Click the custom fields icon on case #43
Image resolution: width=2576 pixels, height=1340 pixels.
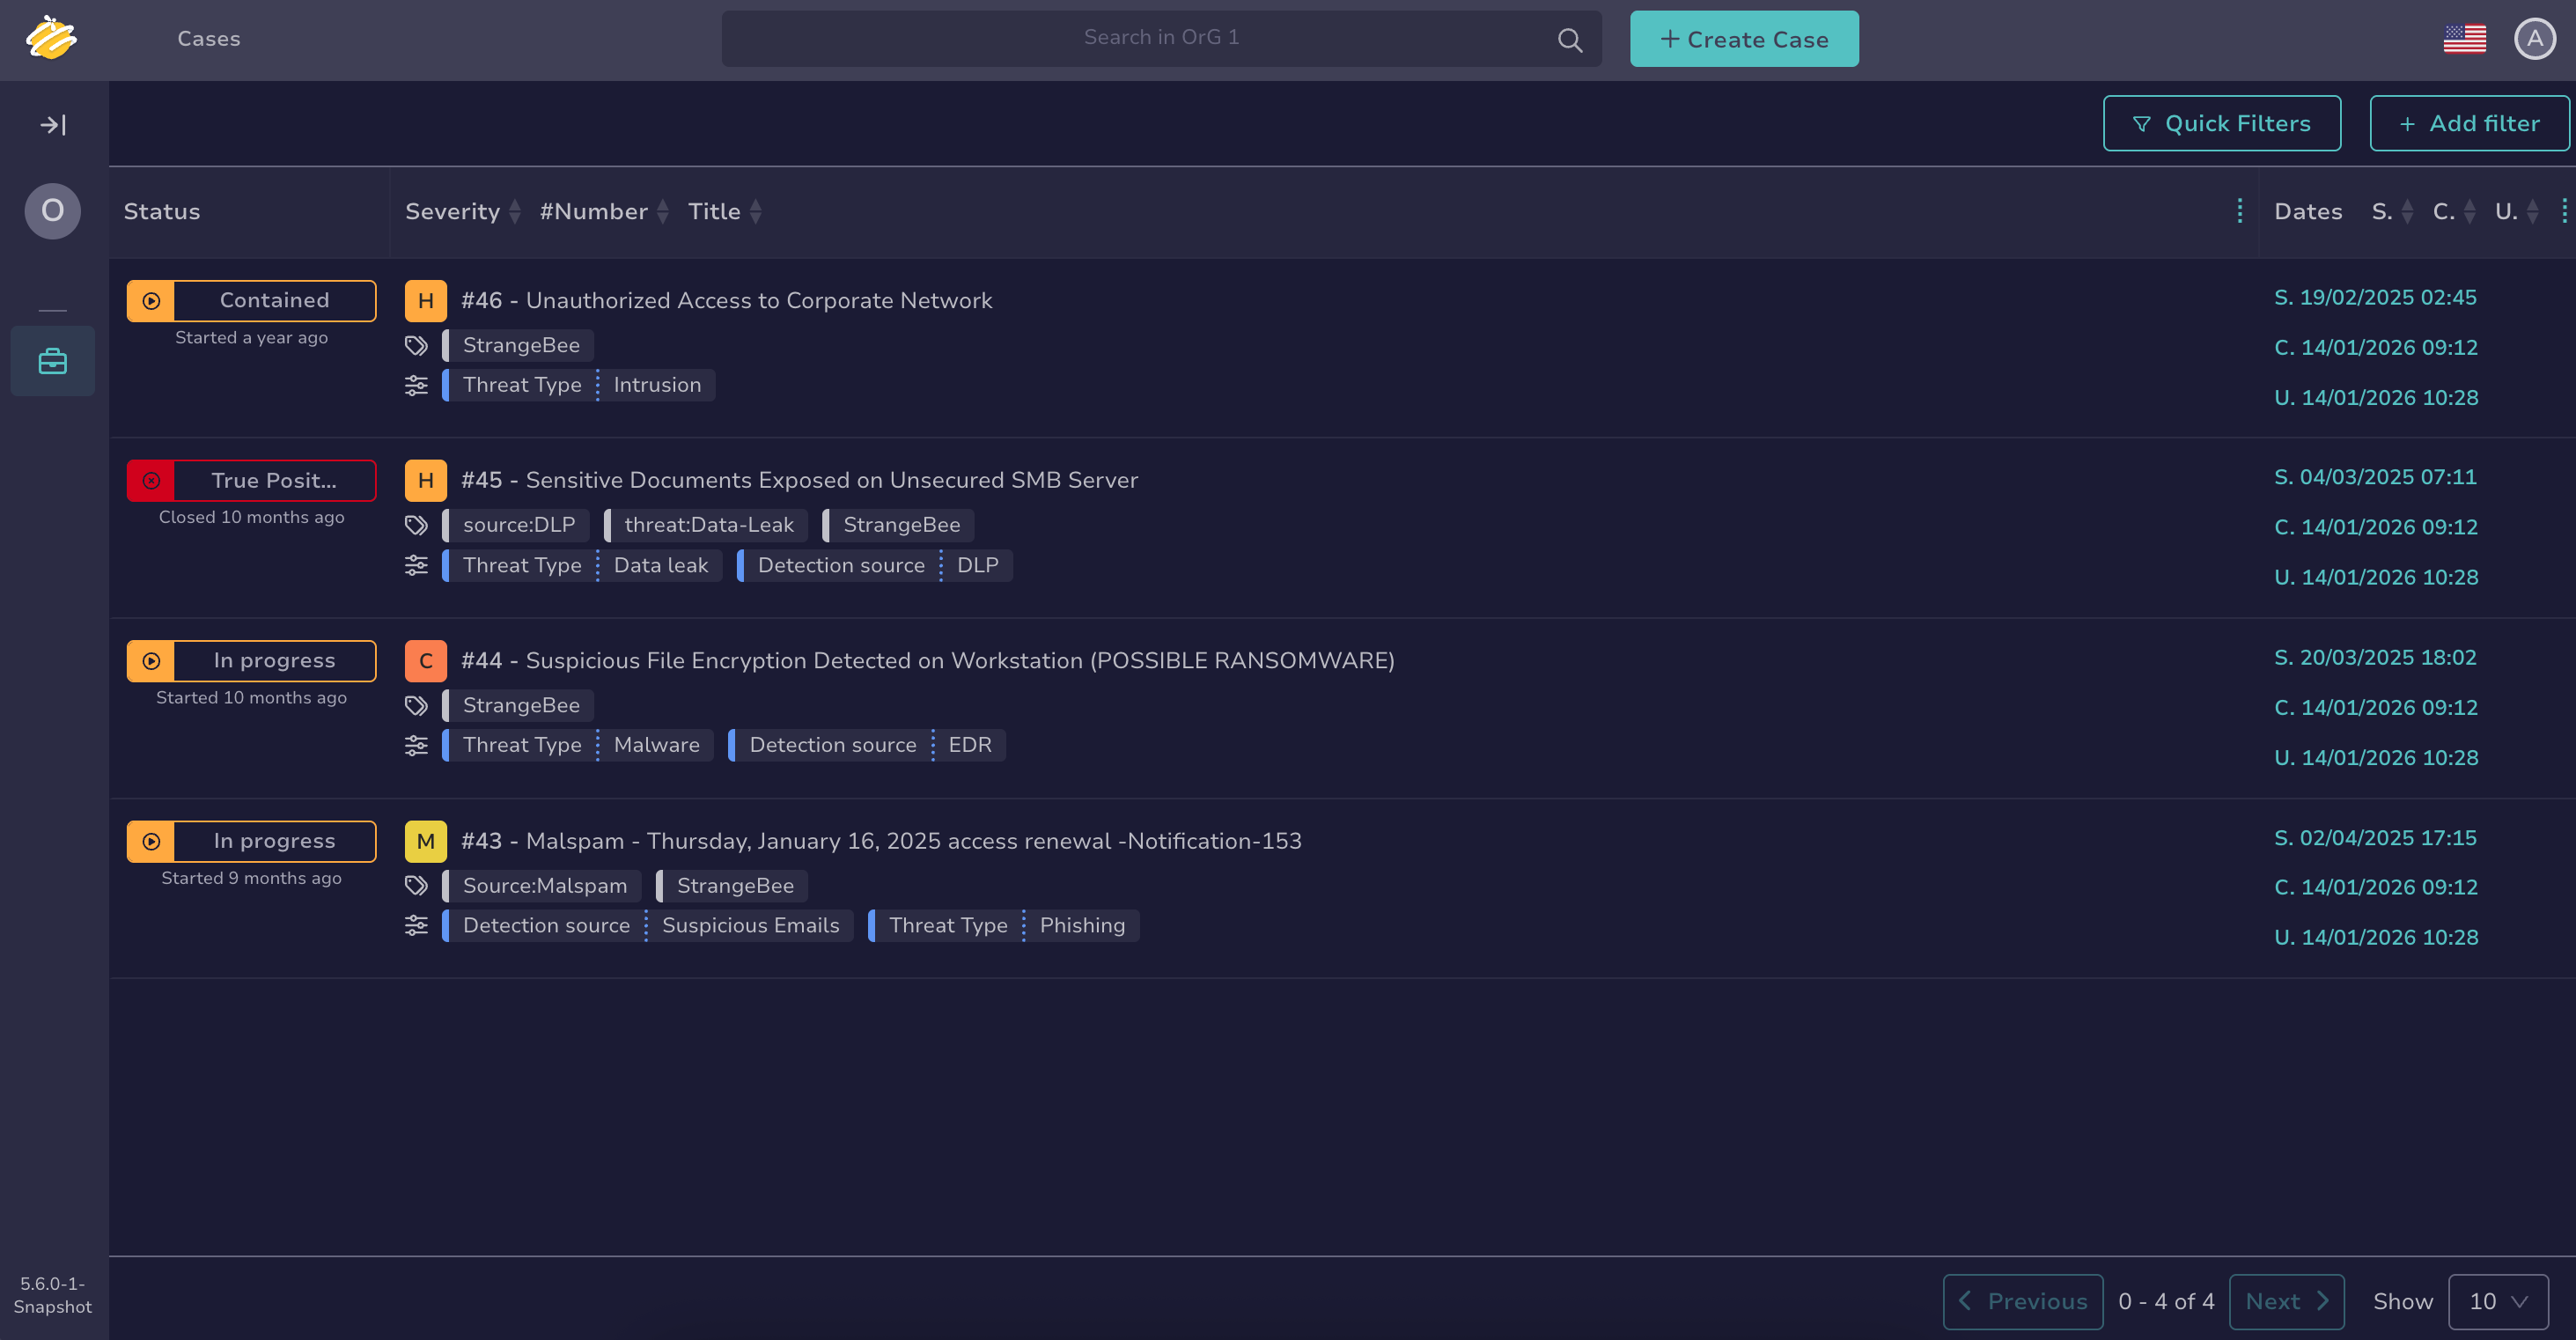[x=416, y=925]
